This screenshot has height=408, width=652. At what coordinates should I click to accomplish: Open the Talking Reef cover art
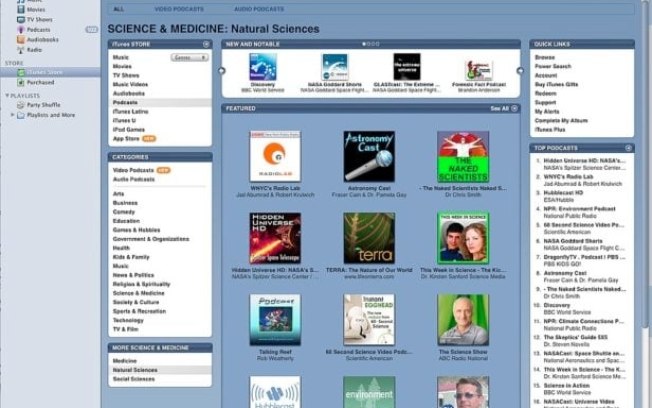tap(275, 320)
